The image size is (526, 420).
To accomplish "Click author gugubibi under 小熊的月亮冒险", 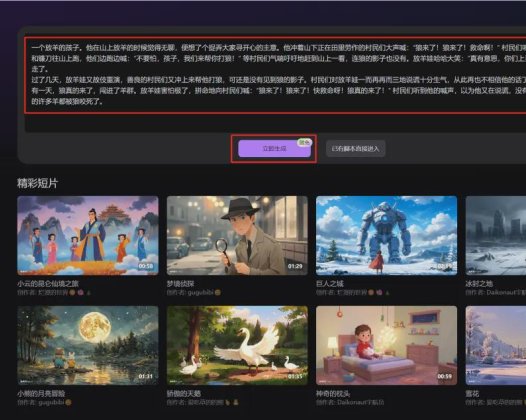I will [x=51, y=402].
